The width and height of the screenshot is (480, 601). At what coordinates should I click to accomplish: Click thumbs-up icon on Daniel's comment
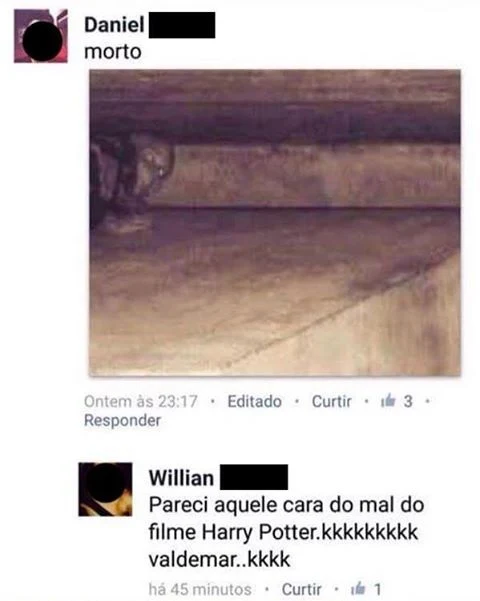388,401
